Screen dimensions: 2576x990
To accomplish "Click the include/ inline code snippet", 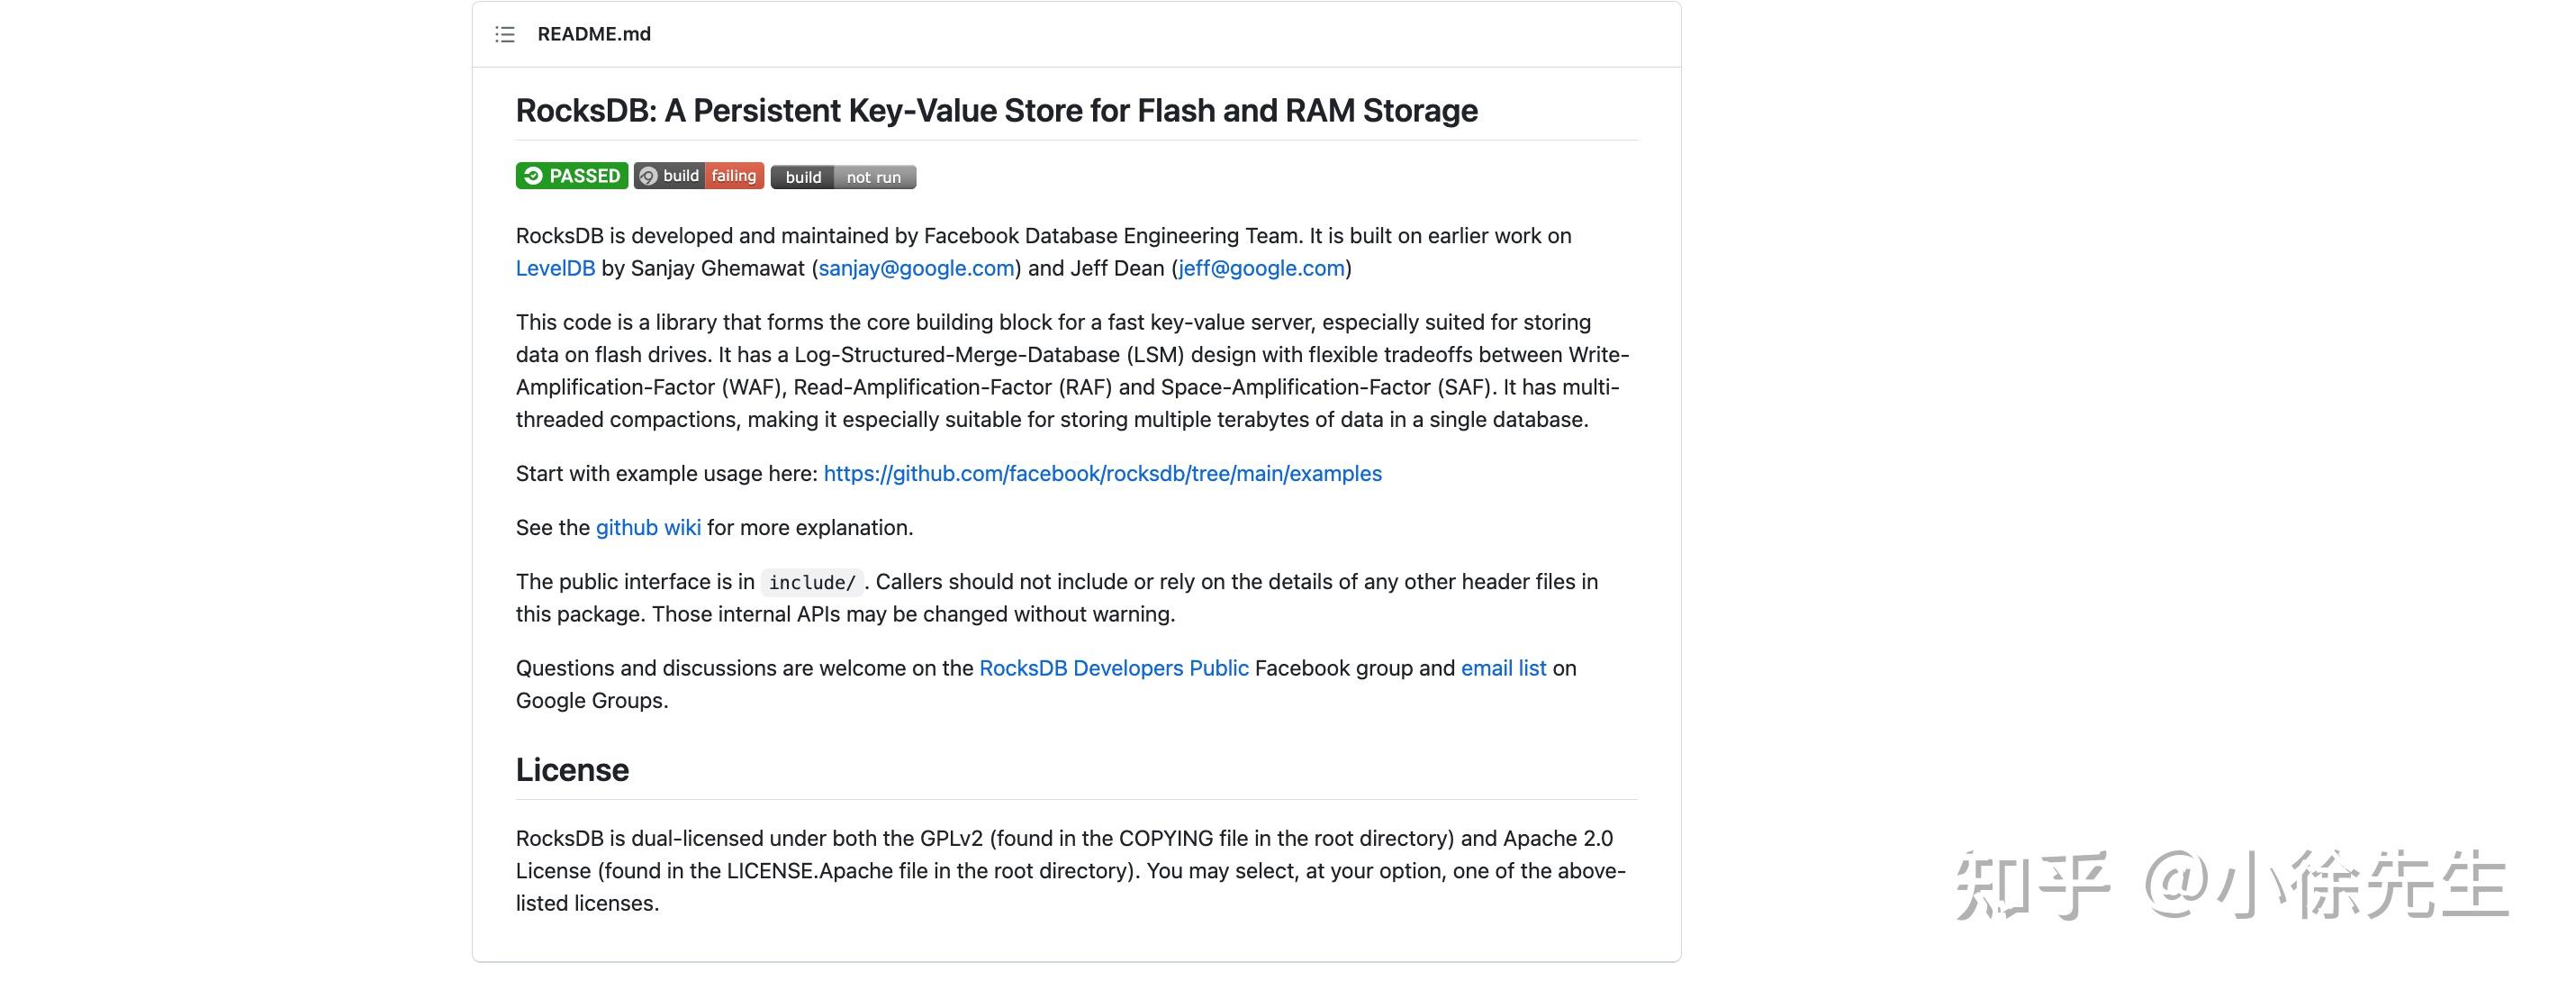I will [811, 582].
